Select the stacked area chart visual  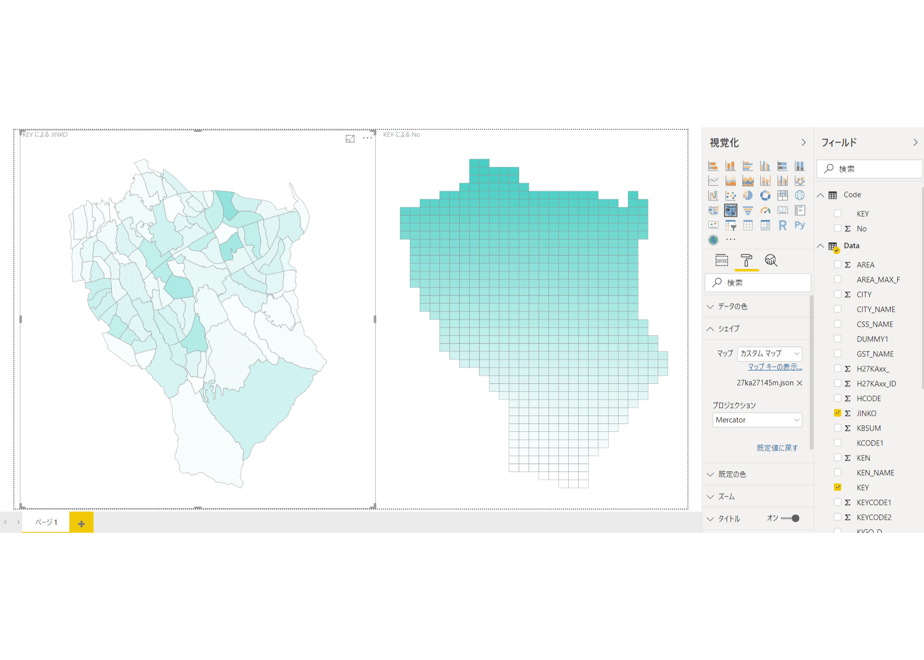[748, 181]
